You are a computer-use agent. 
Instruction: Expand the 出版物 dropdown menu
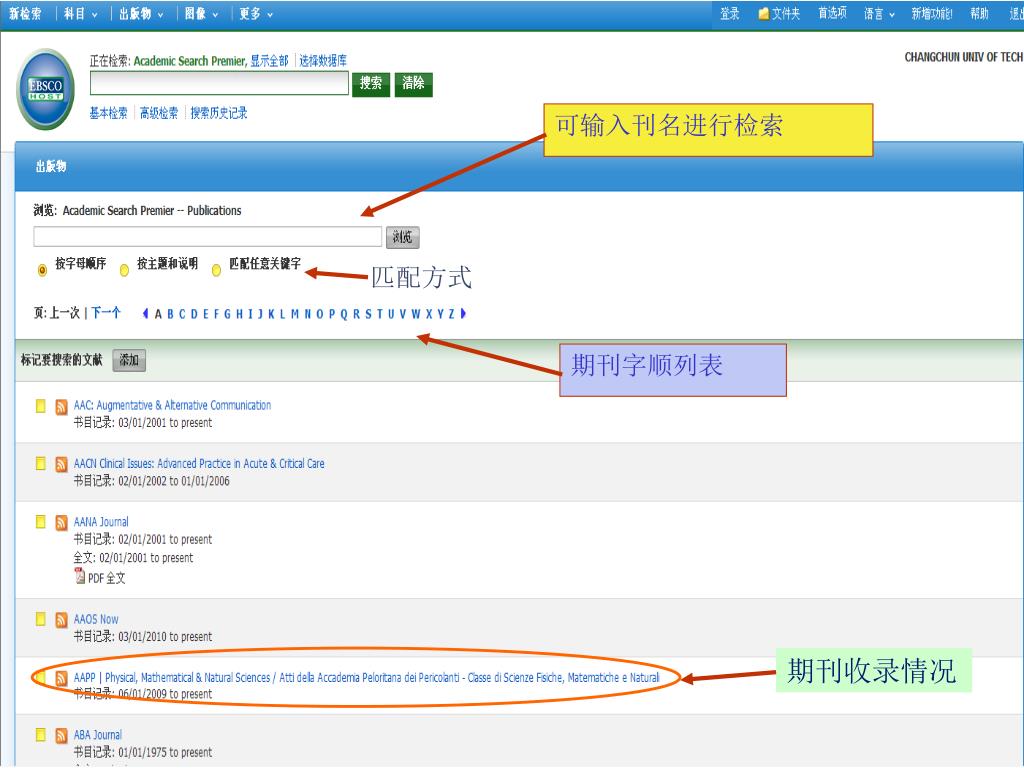click(x=140, y=14)
